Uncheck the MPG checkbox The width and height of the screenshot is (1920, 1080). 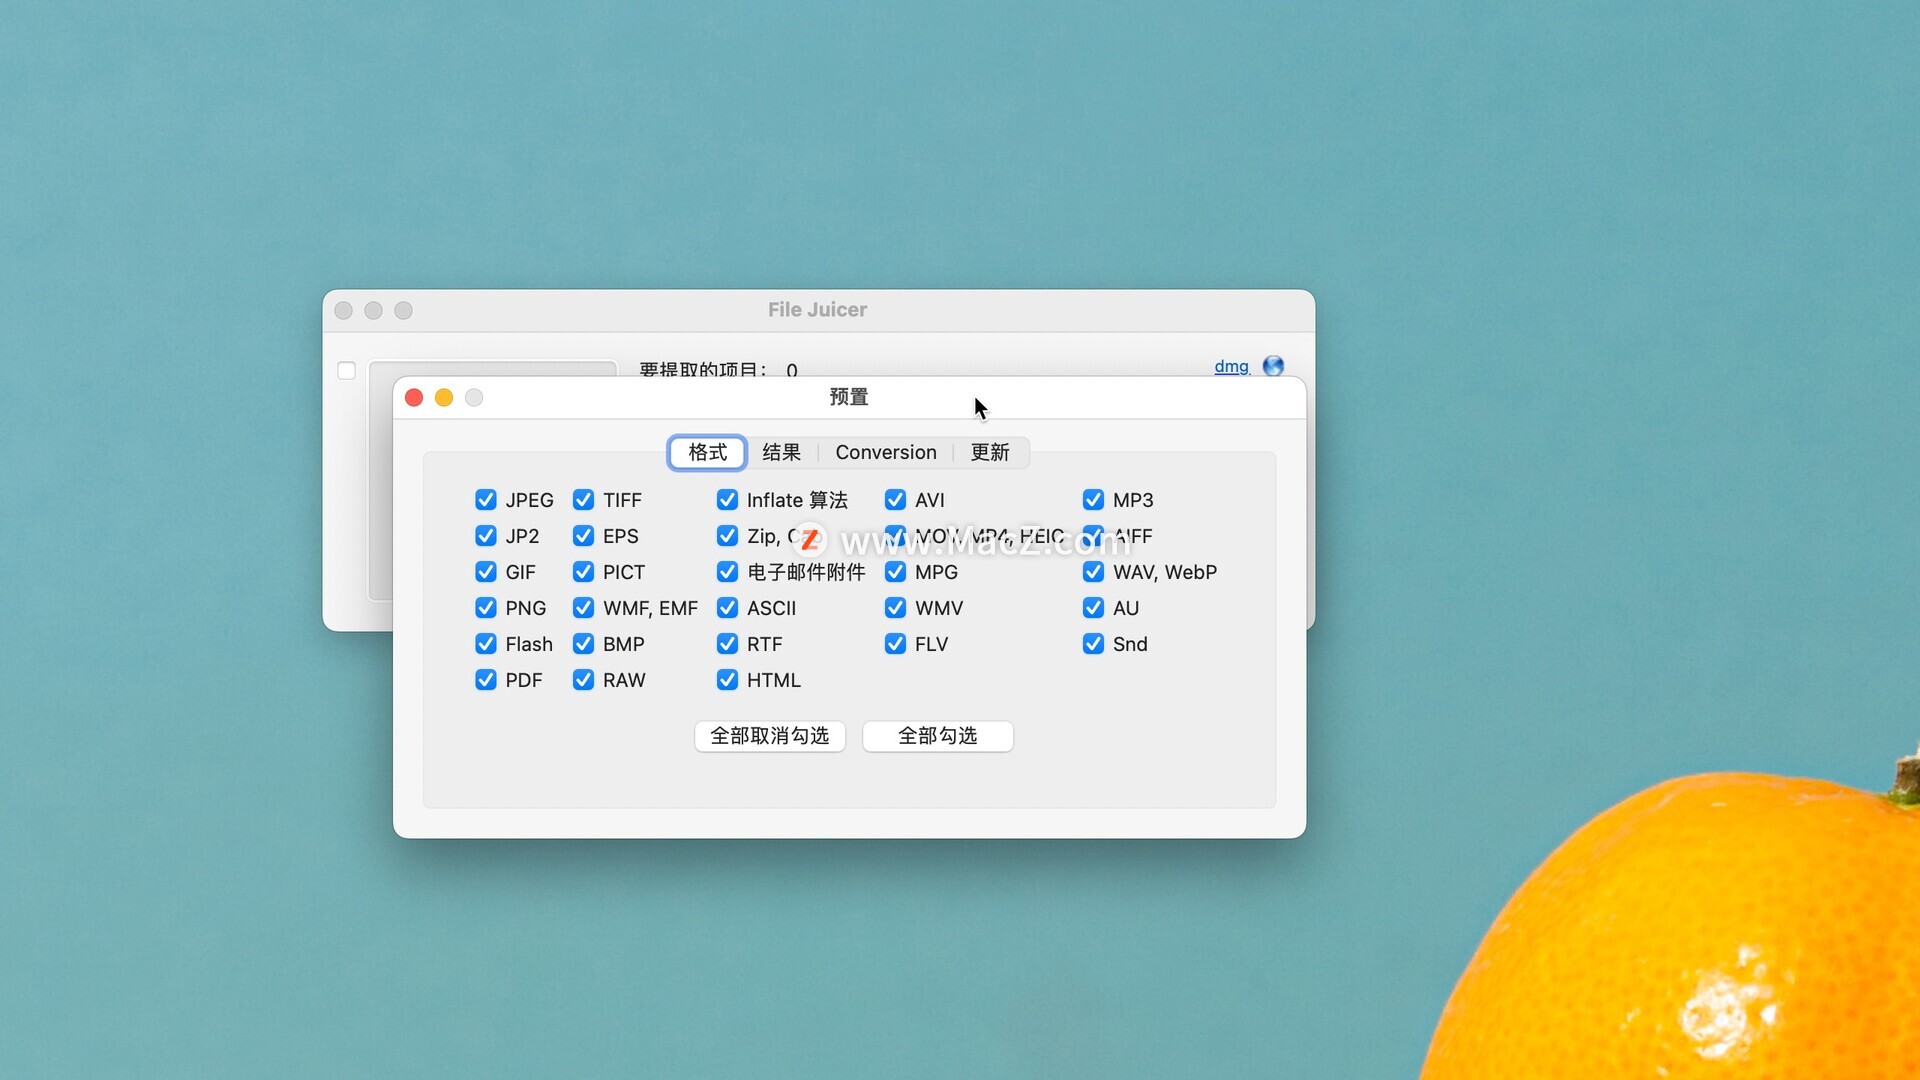point(896,572)
